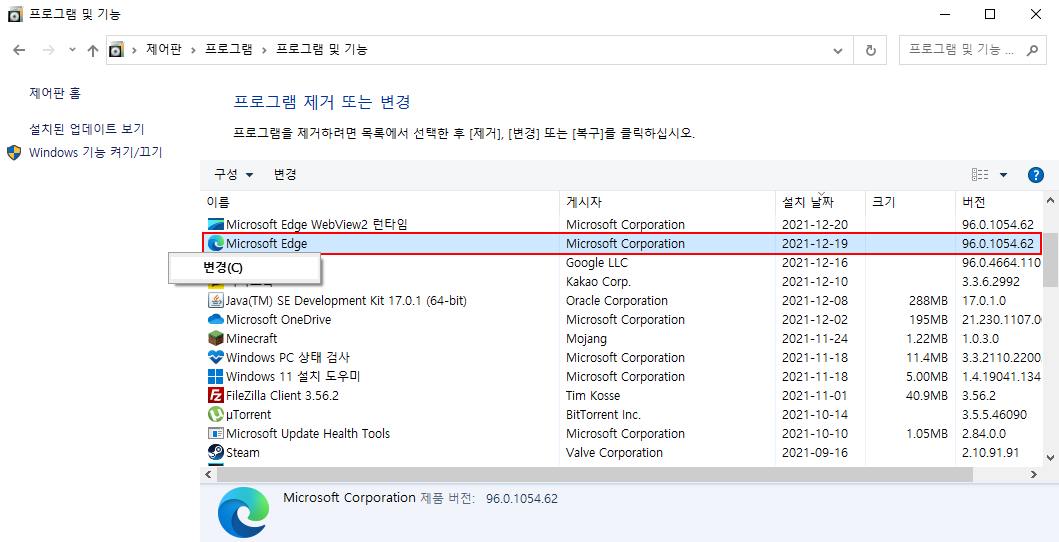Sort by the 크기 column header

910,202
